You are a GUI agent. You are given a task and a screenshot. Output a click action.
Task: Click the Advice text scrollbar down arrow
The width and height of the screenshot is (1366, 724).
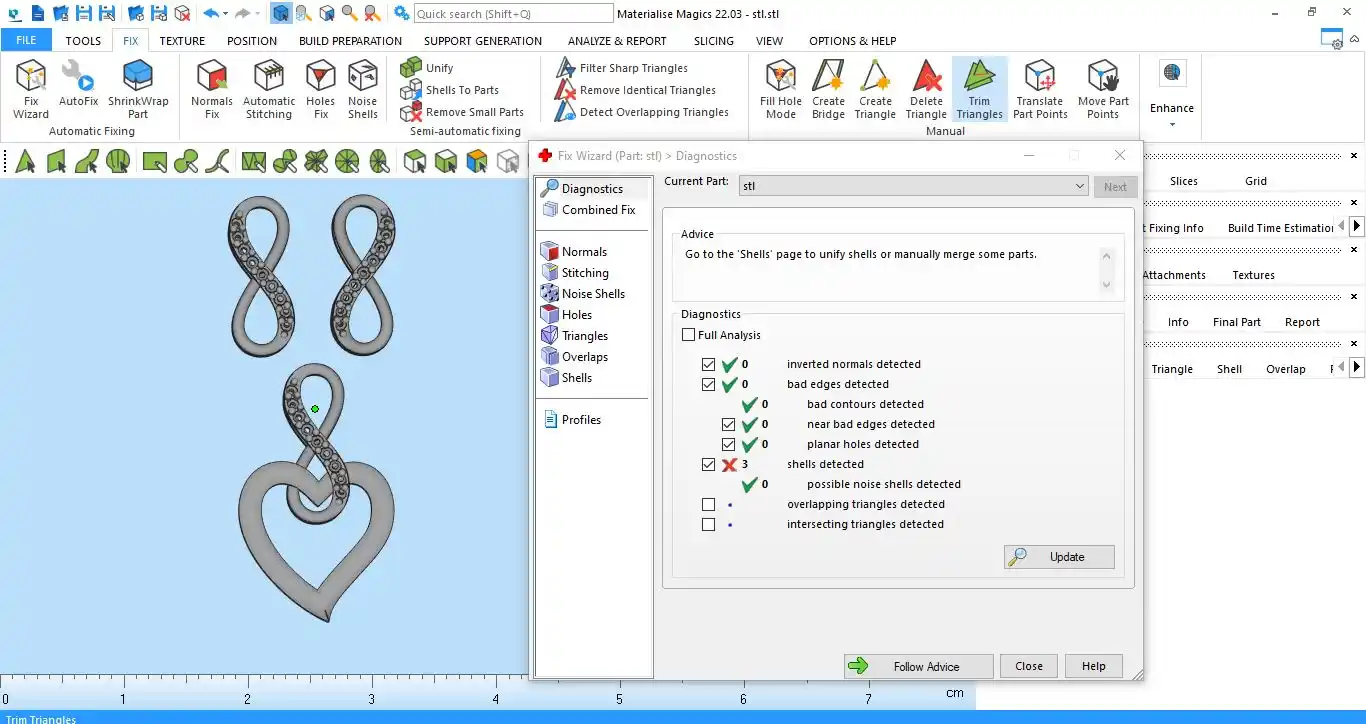[x=1106, y=285]
